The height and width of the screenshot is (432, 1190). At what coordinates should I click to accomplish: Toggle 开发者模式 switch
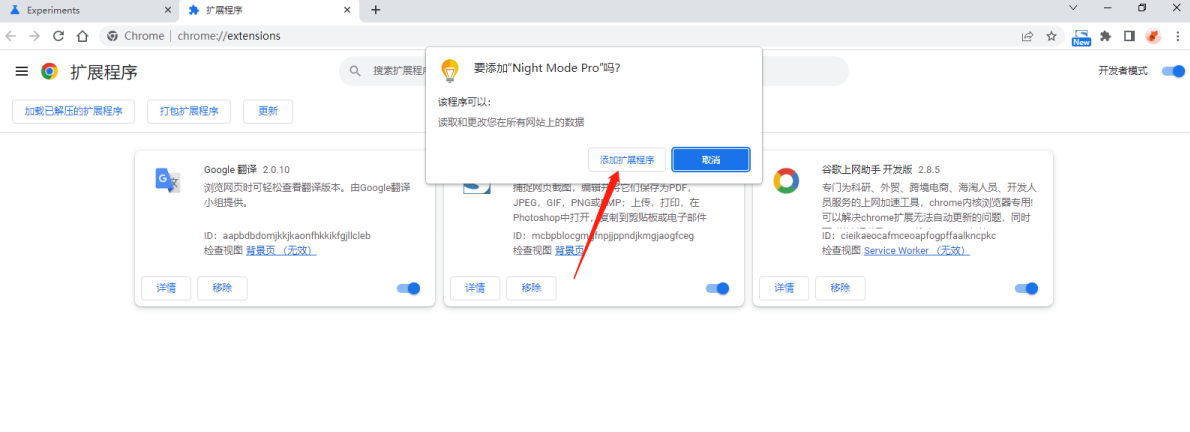(x=1173, y=71)
